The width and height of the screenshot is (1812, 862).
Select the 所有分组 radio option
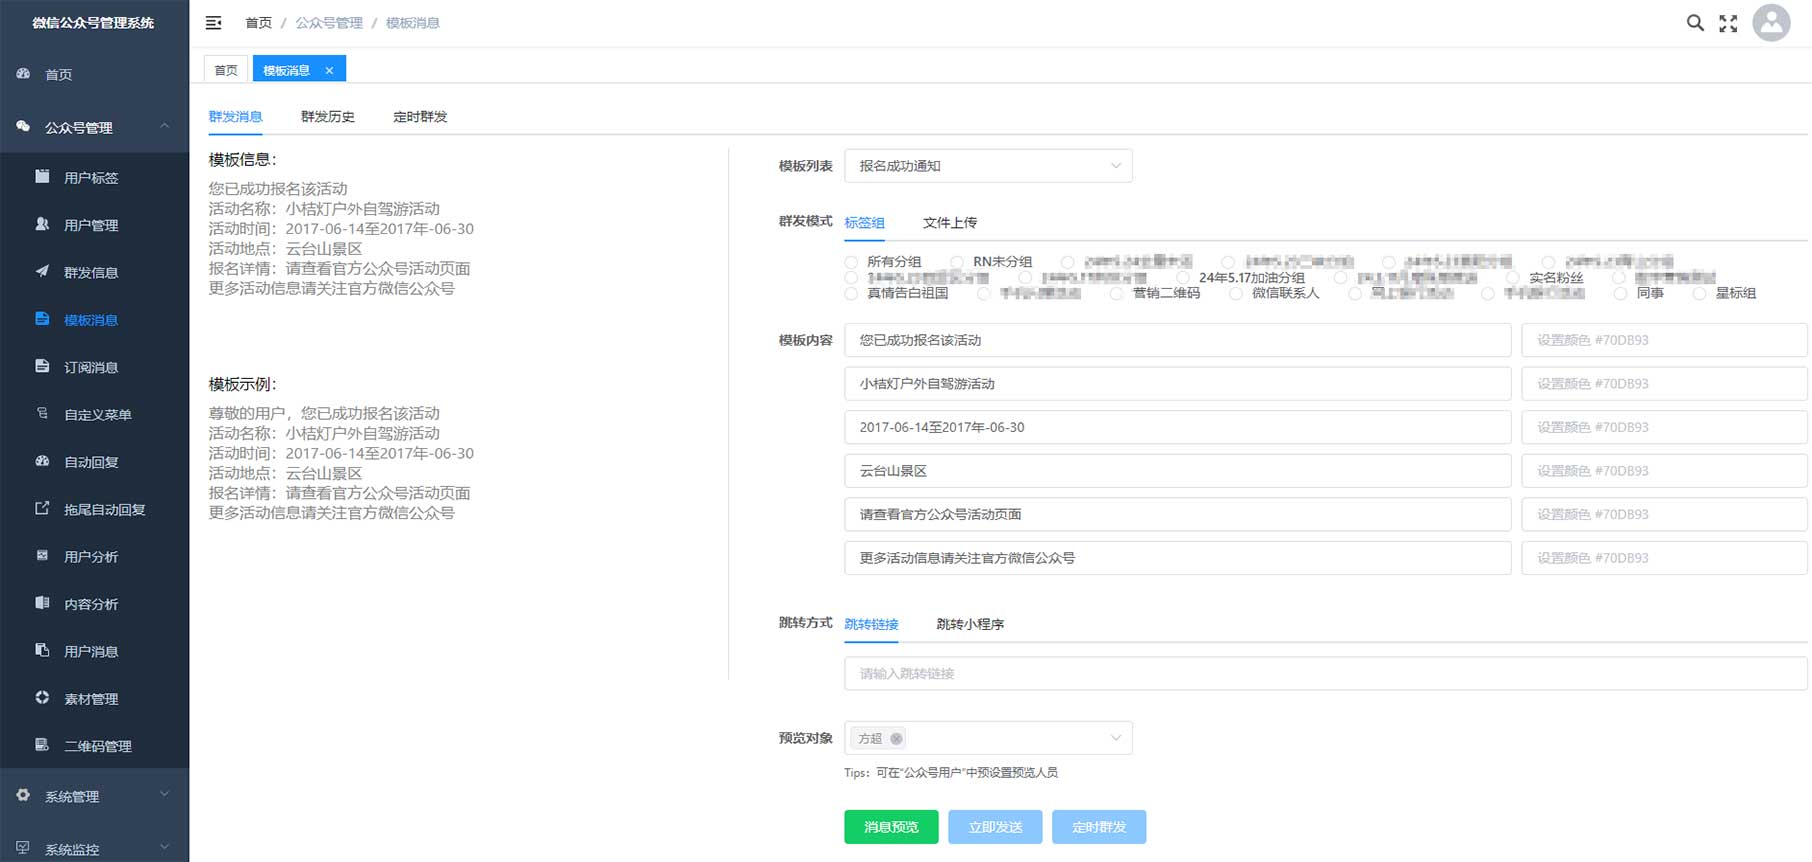pos(851,262)
